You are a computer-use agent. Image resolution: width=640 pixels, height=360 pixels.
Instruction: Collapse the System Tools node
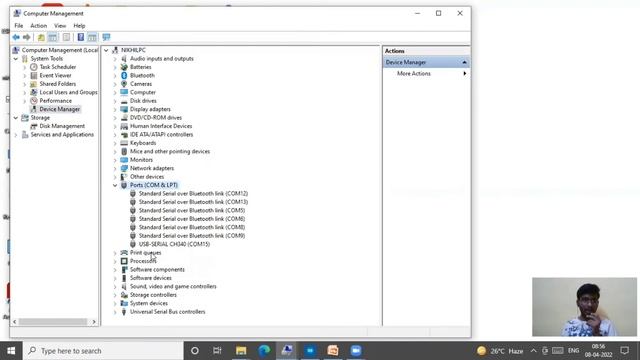click(16, 59)
